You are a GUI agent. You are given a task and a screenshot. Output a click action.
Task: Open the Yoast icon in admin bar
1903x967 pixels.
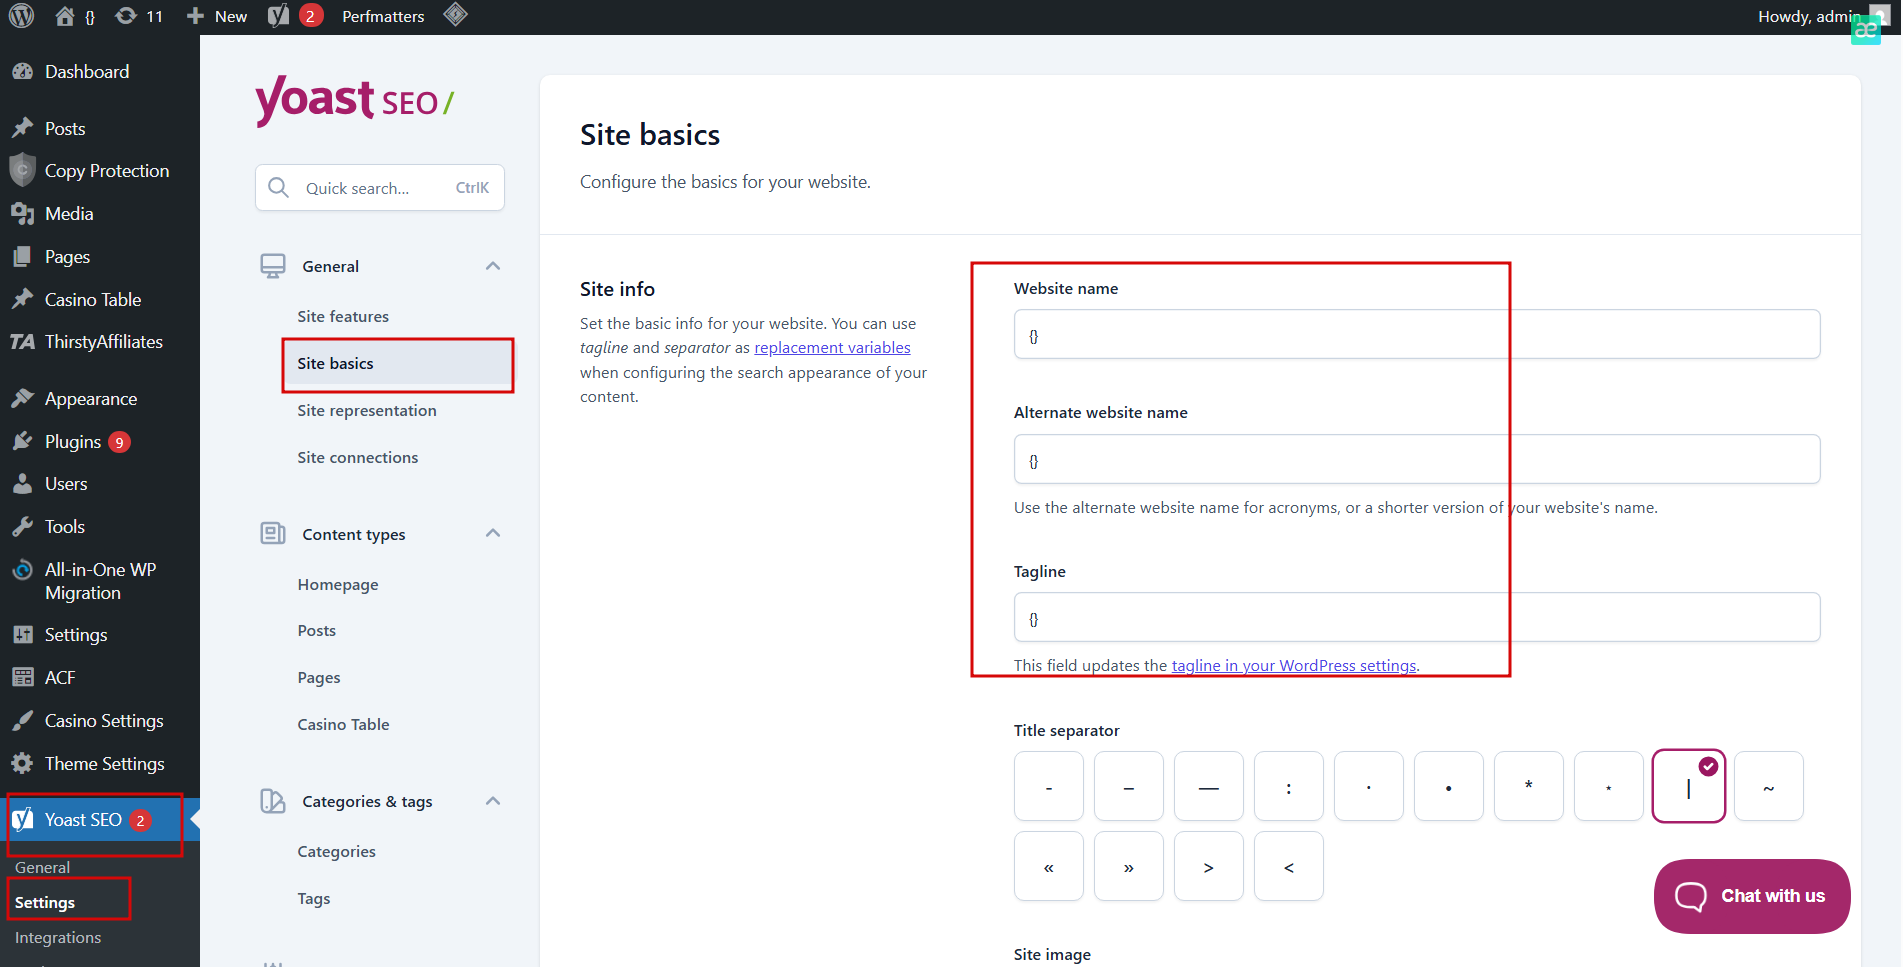tap(279, 16)
